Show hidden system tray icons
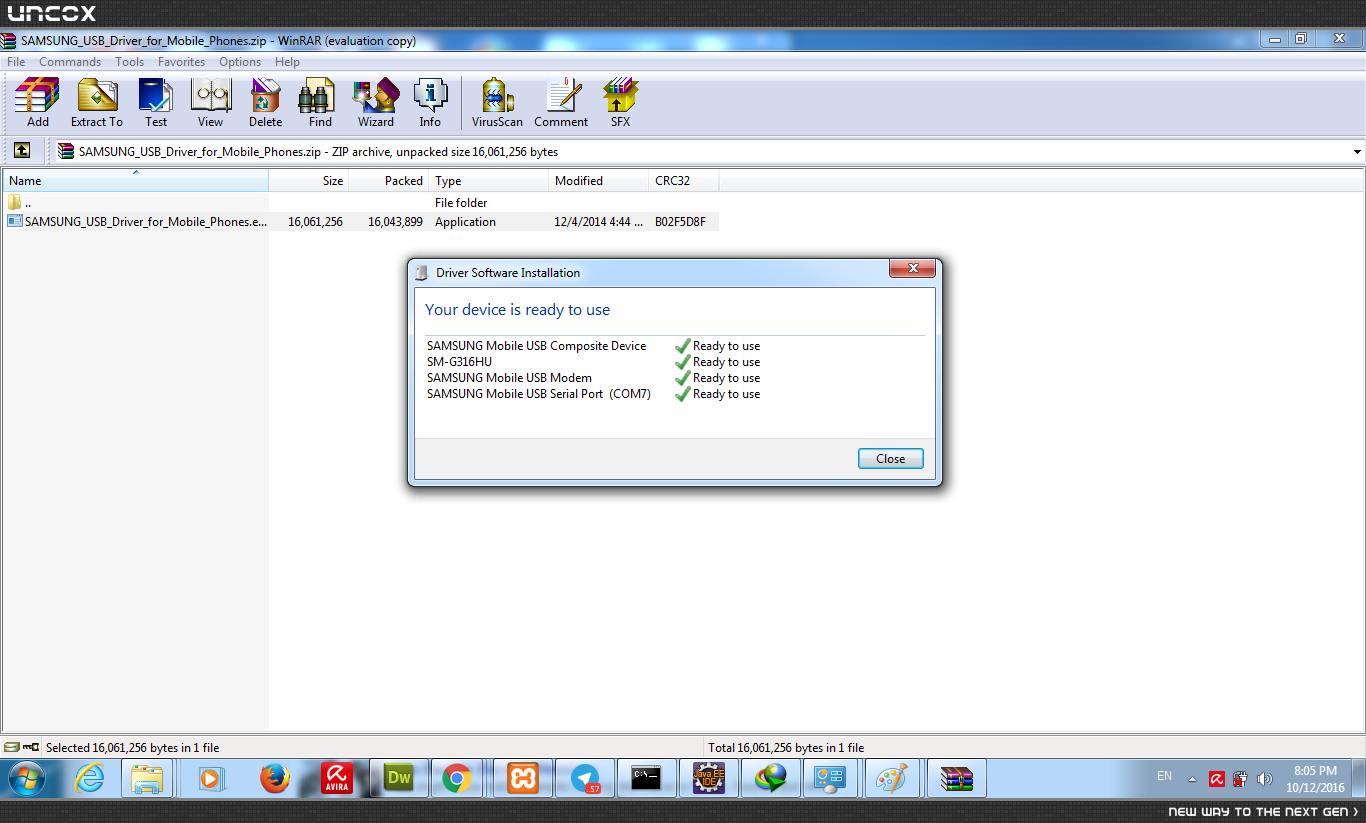 (x=1192, y=779)
